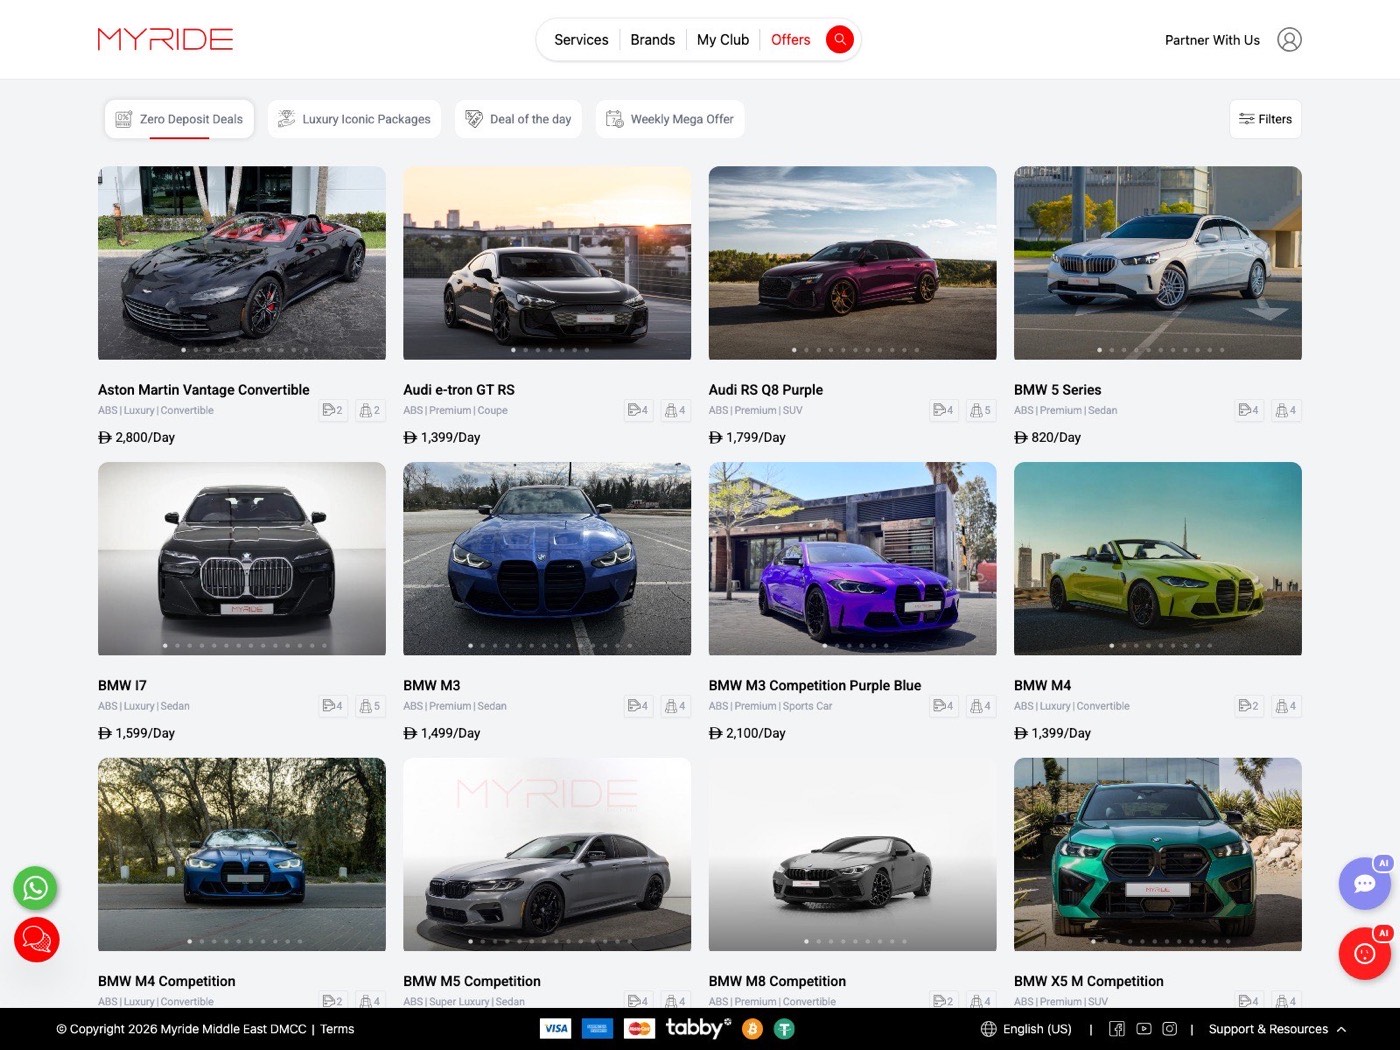This screenshot has height=1050, width=1400.
Task: Open the Filters panel
Action: [1265, 119]
